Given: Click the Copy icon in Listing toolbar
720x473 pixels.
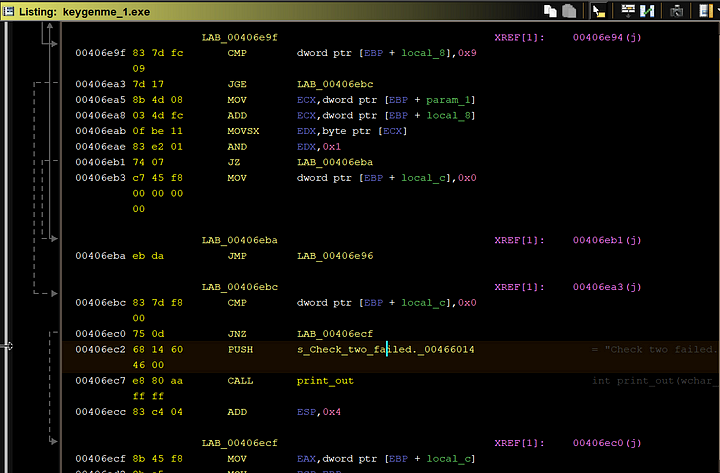Looking at the screenshot, I should 550,11.
